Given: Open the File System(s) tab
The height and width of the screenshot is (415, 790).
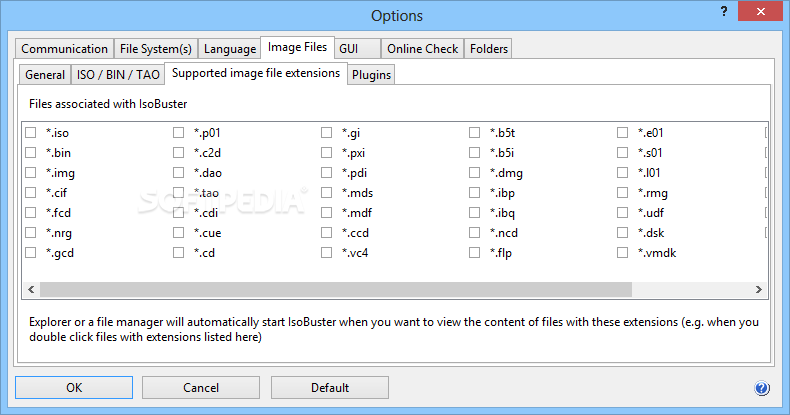Looking at the screenshot, I should [x=156, y=49].
